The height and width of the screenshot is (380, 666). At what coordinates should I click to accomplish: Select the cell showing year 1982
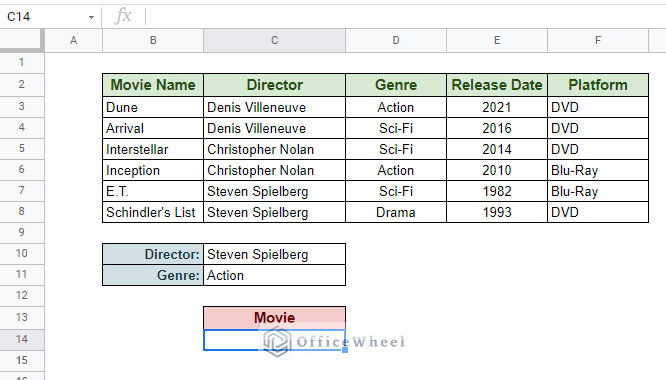click(x=497, y=191)
